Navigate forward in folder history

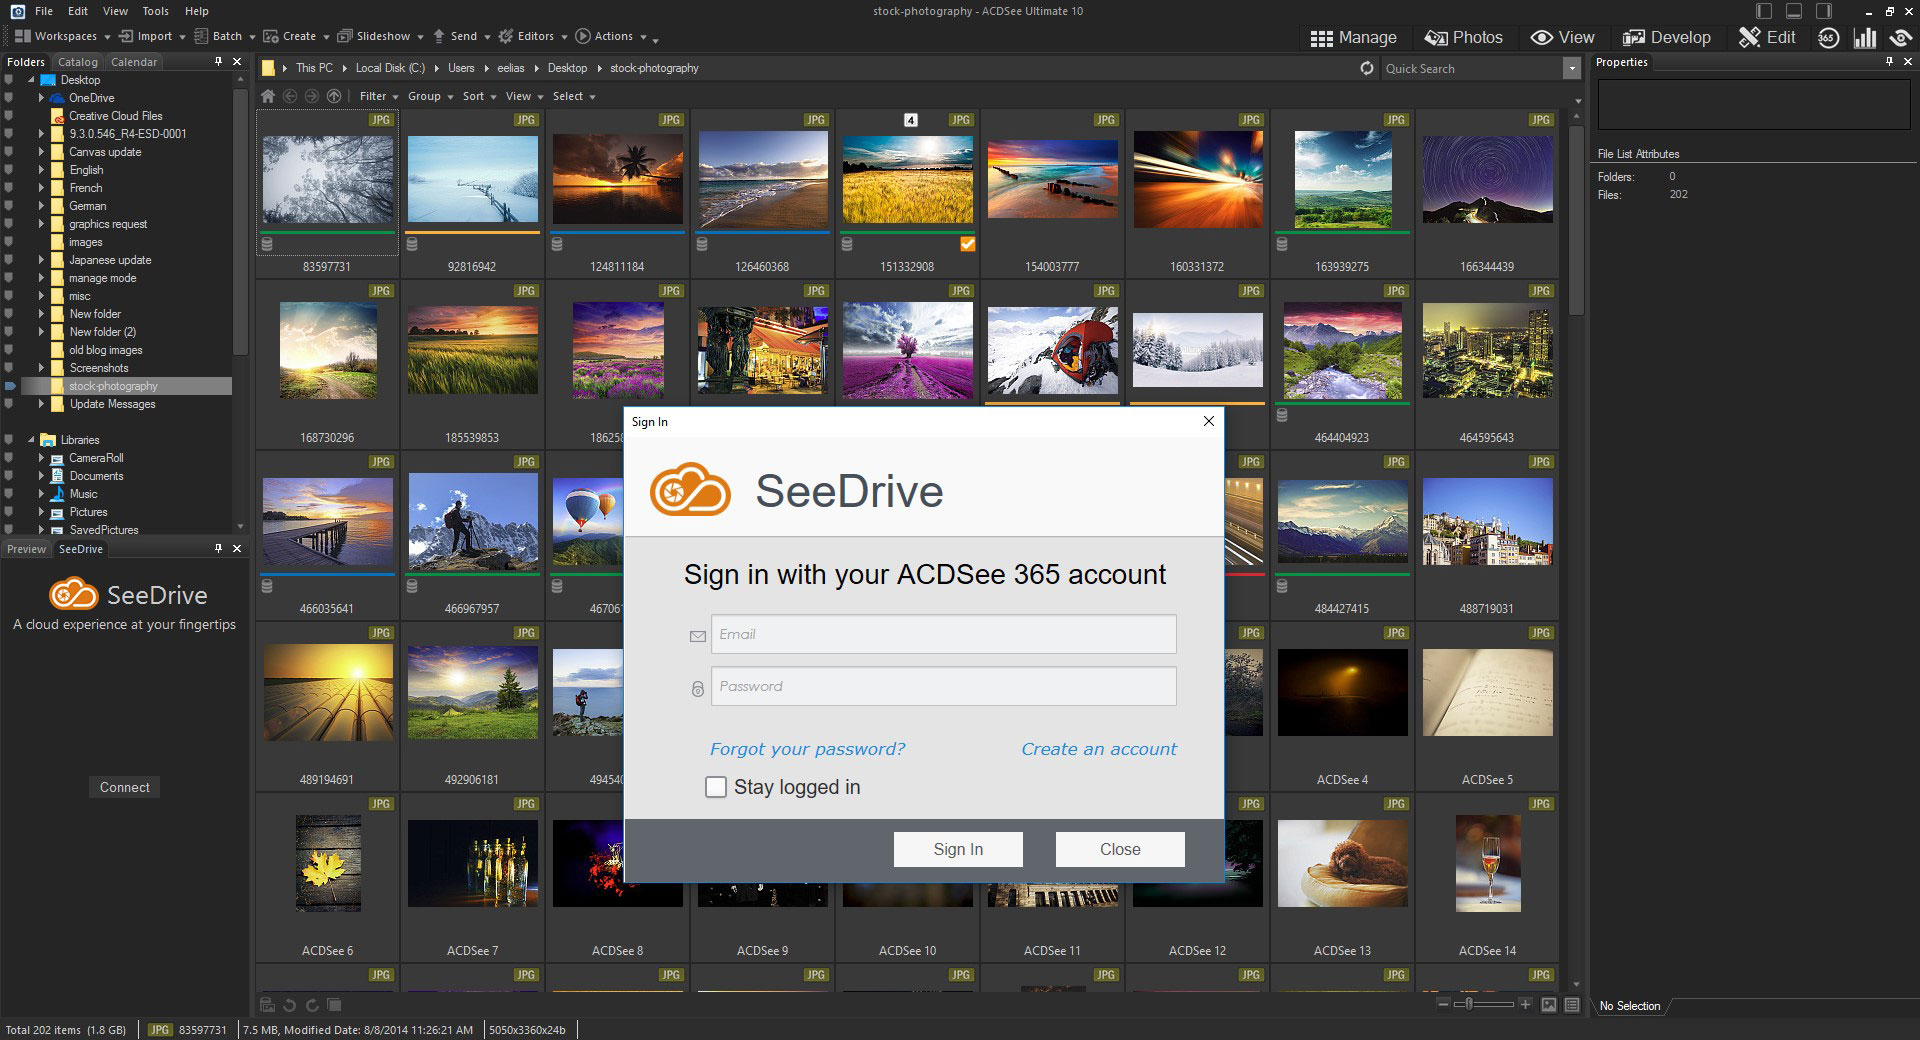312,96
